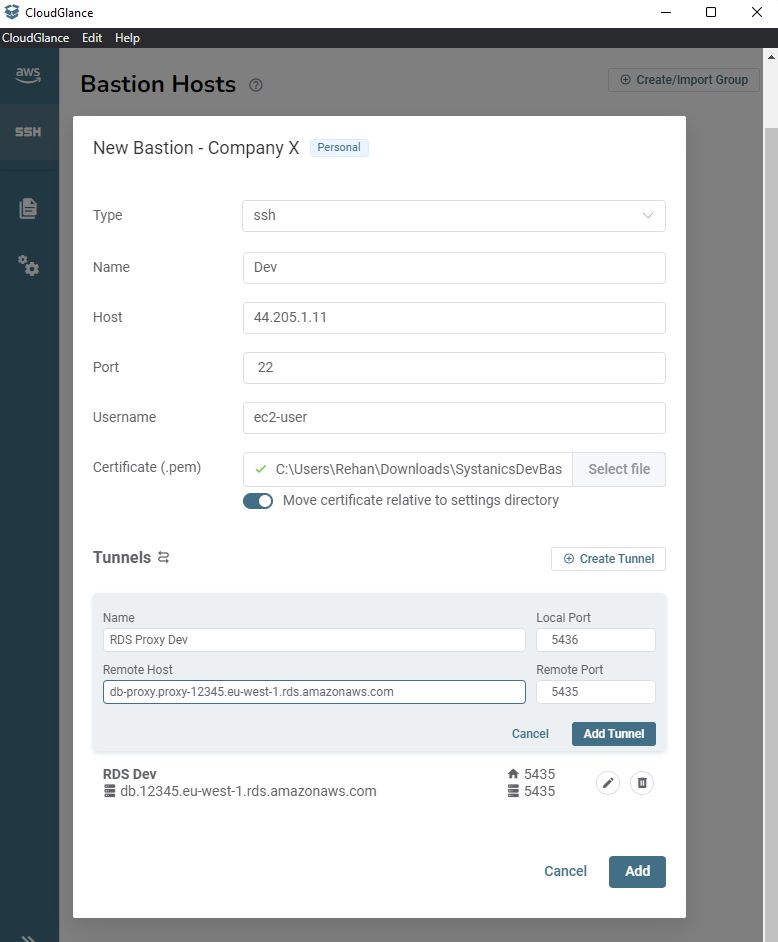
Task: Open the AWS section in the sidebar
Action: (x=28, y=75)
